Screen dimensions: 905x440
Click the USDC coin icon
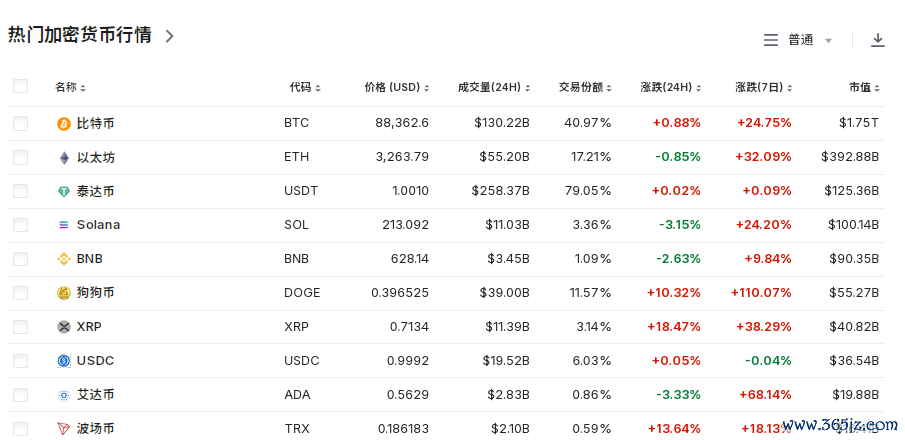coord(64,361)
